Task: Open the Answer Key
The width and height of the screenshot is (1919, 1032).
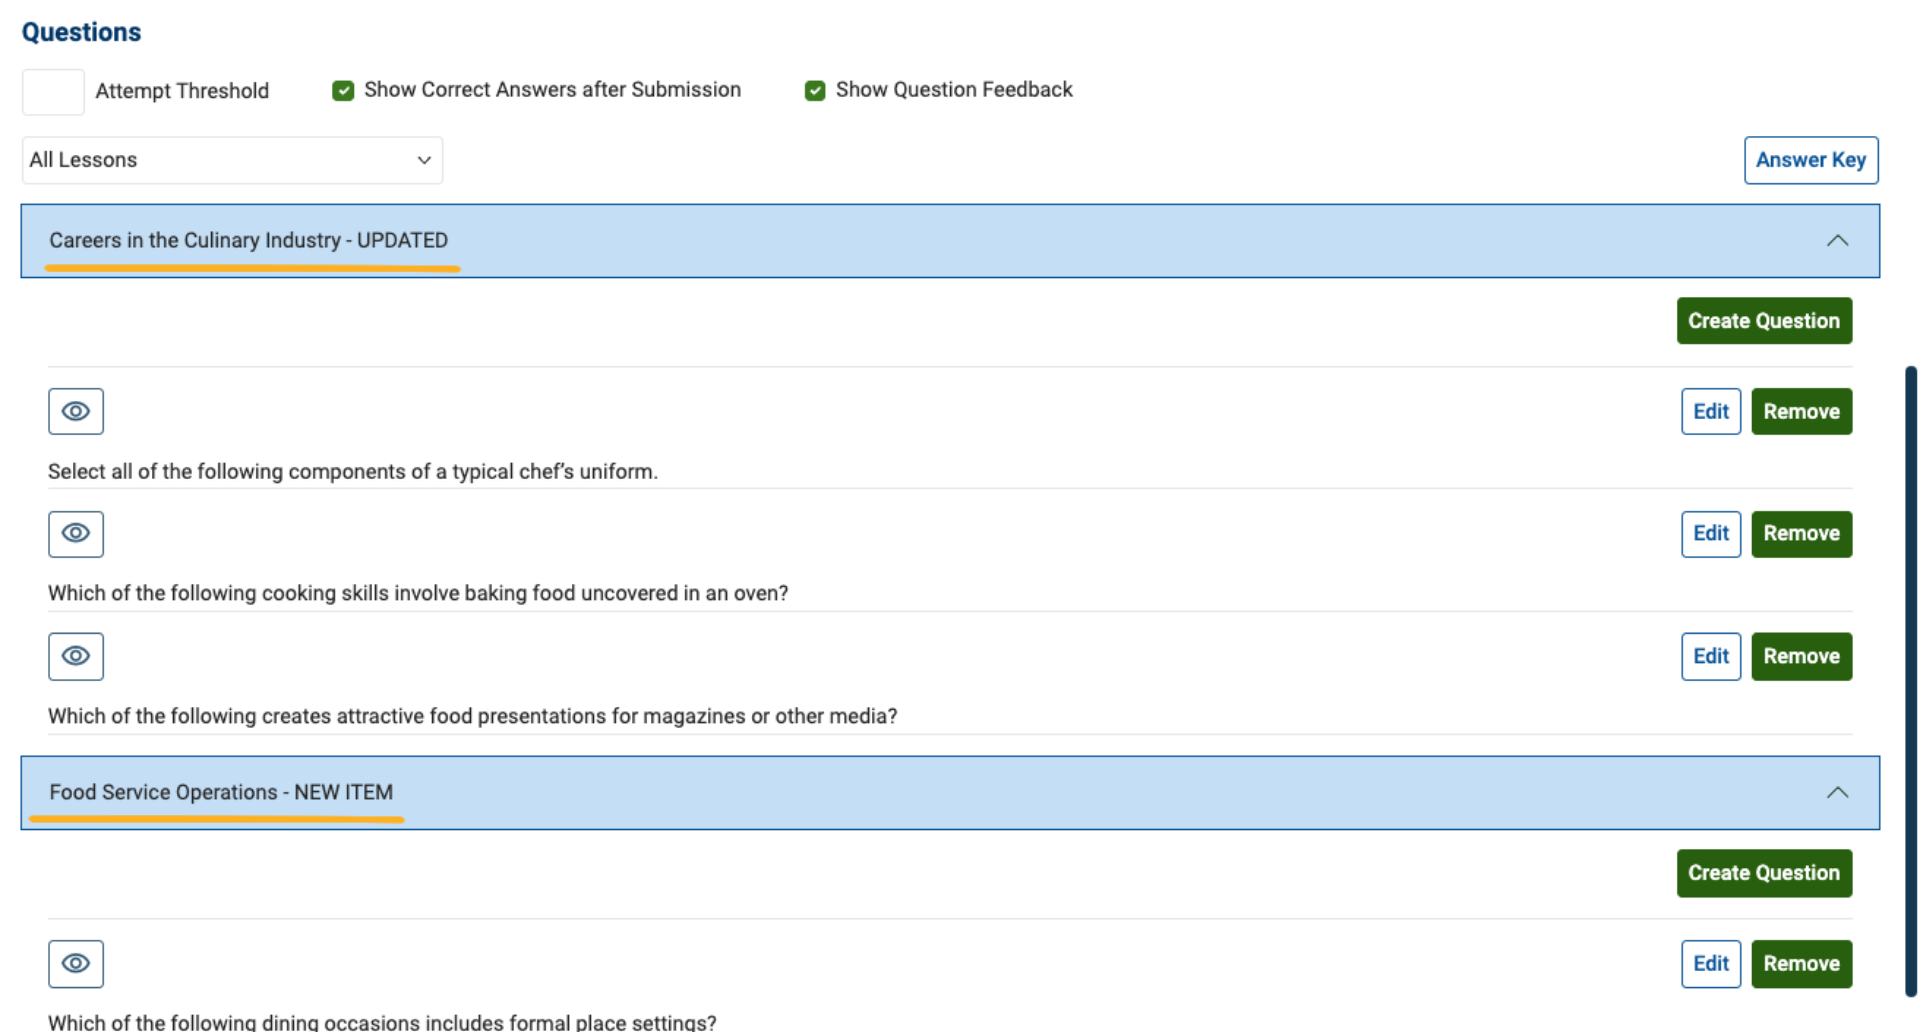Action: coord(1810,160)
